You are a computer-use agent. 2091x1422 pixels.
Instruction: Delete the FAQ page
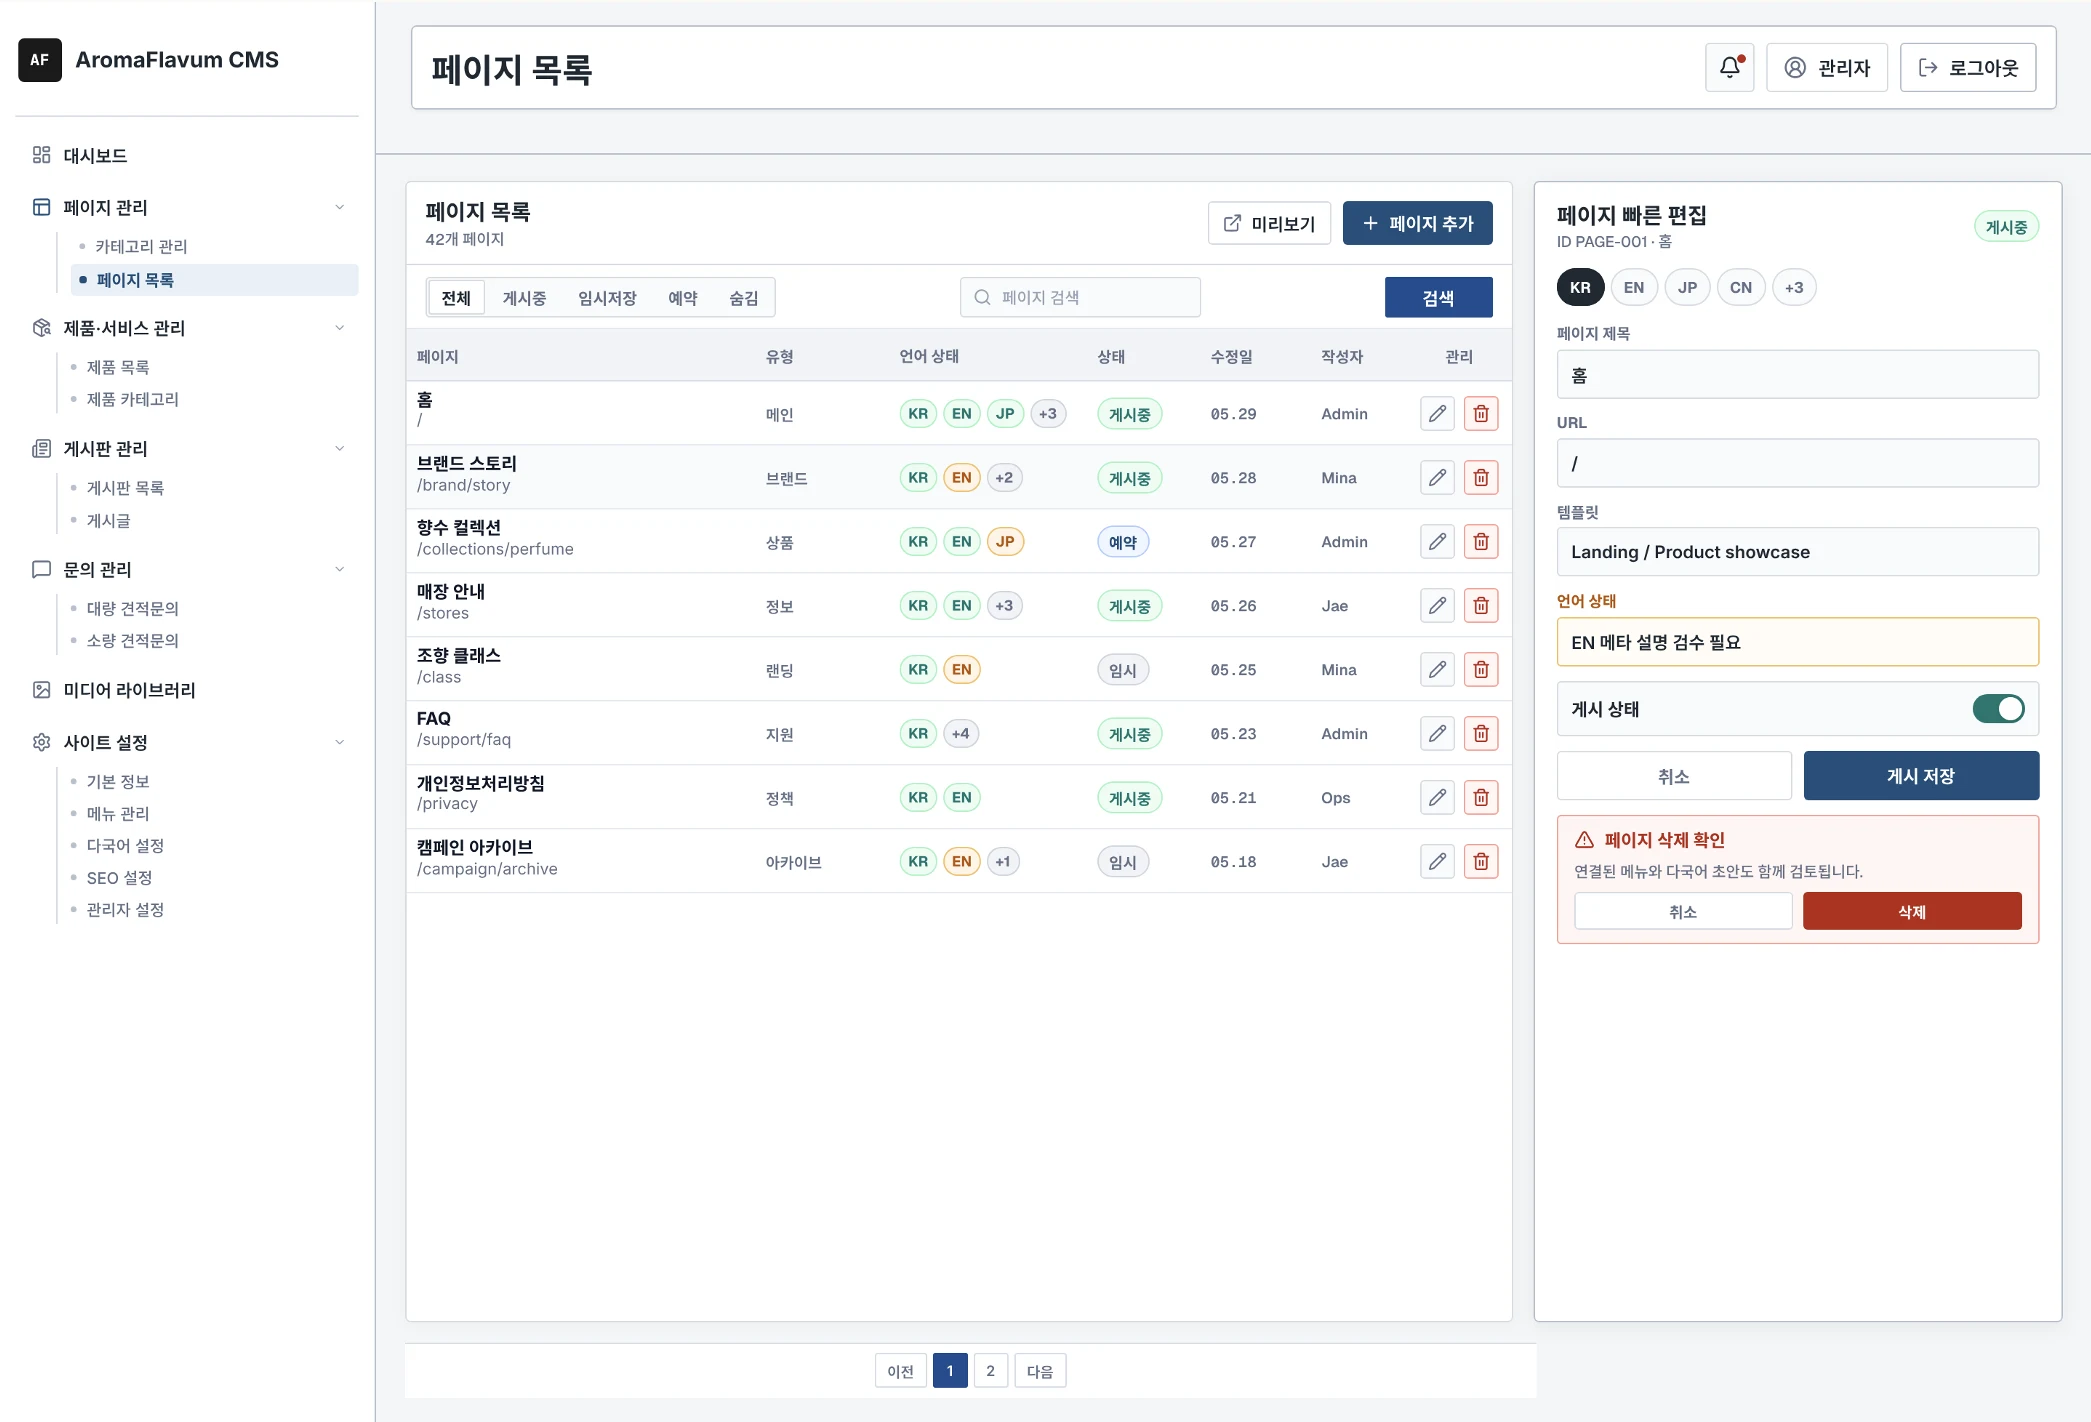(x=1481, y=734)
